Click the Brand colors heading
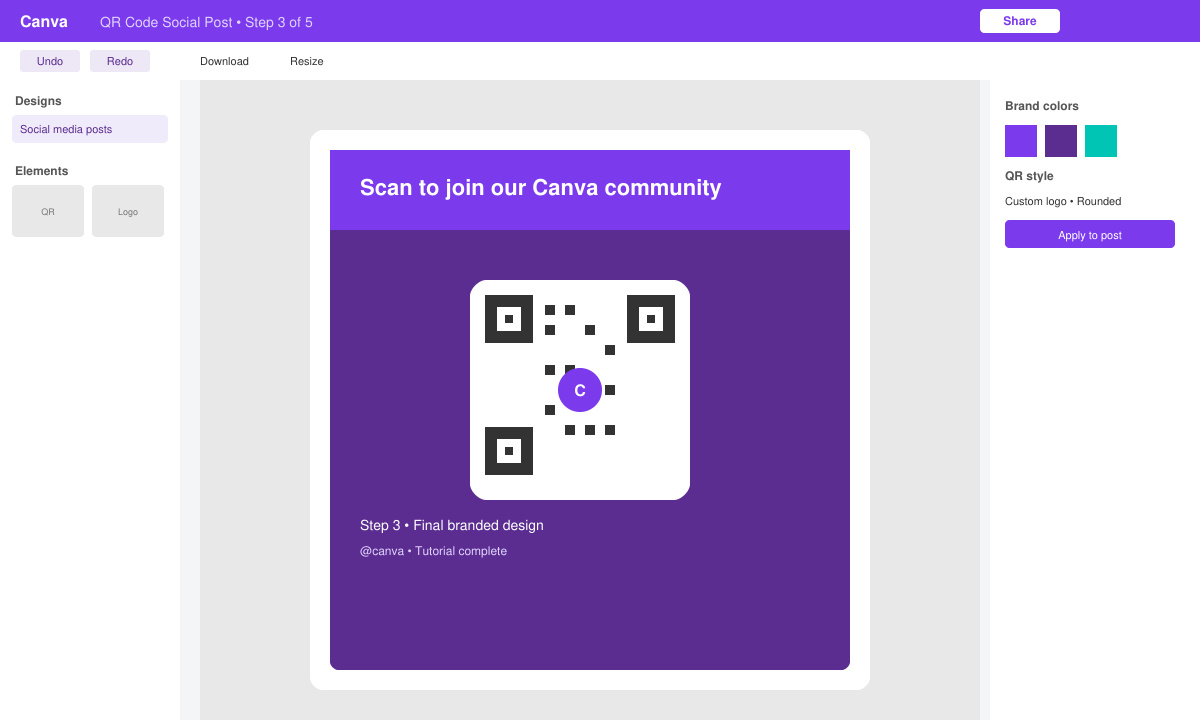The width and height of the screenshot is (1200, 720). (1042, 106)
